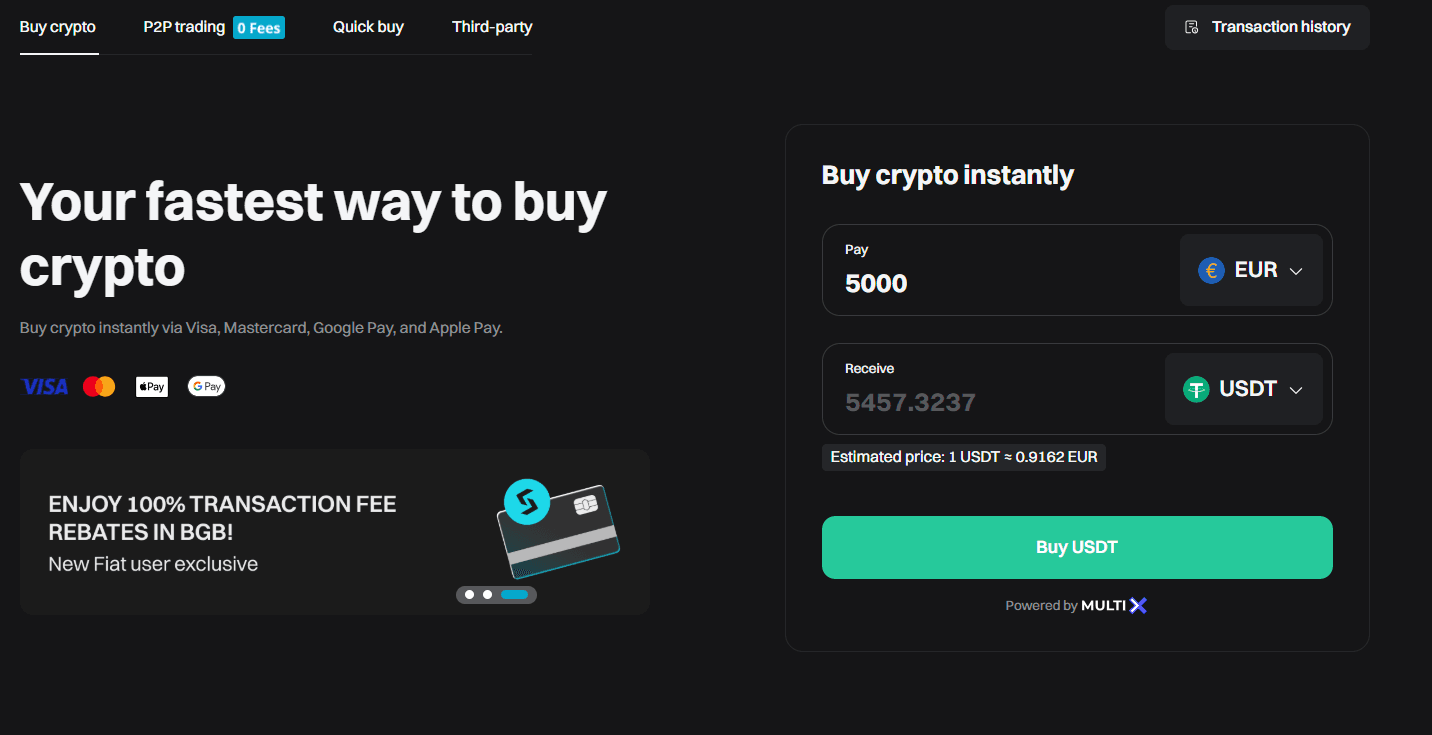Select the active third carousel indicator

click(x=514, y=594)
